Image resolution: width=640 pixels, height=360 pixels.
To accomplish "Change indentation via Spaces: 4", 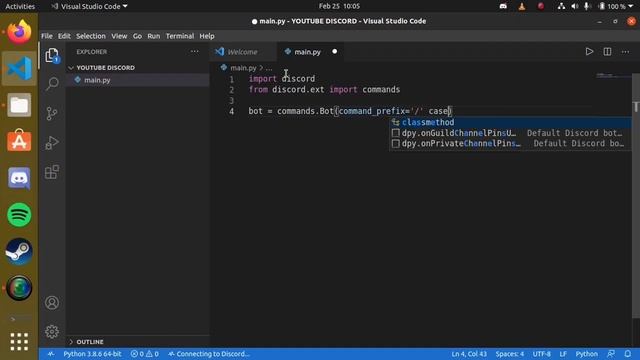I will click(509, 354).
